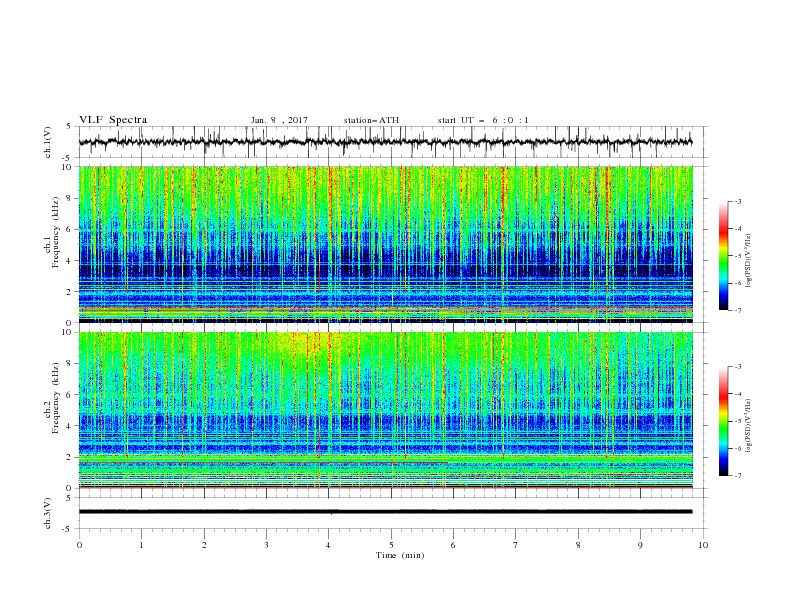Click time-axis tick label "4"
792x612 pixels.
point(329,545)
